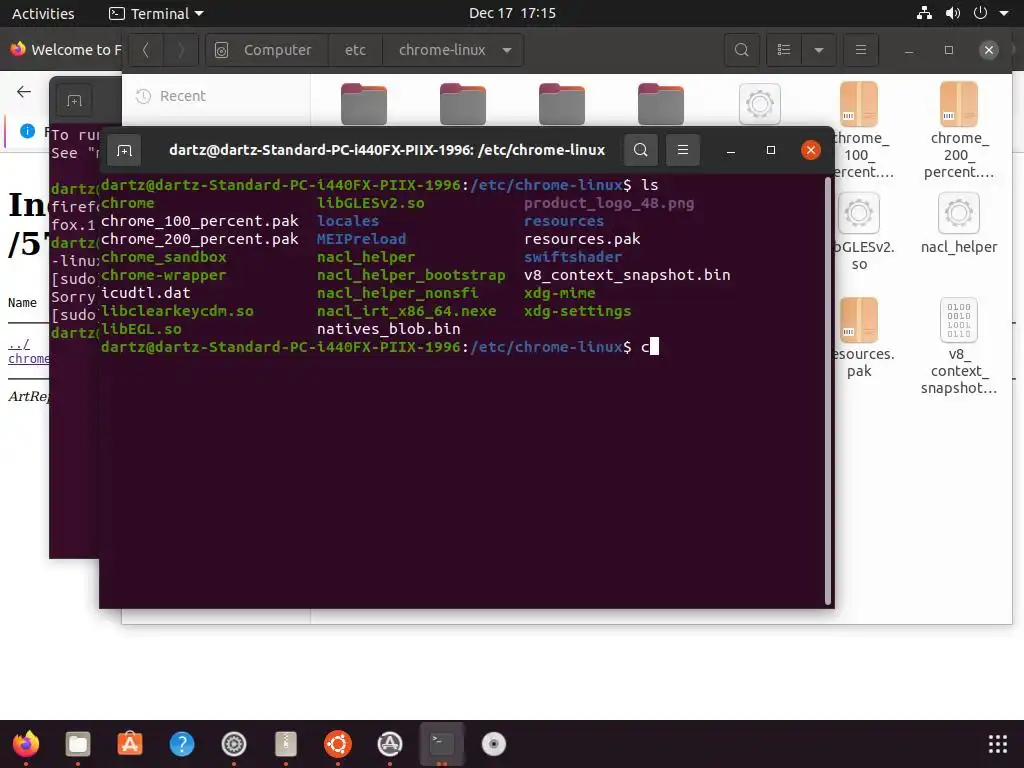This screenshot has height=768, width=1024.
Task: Open Help from the dock
Action: tap(182, 744)
